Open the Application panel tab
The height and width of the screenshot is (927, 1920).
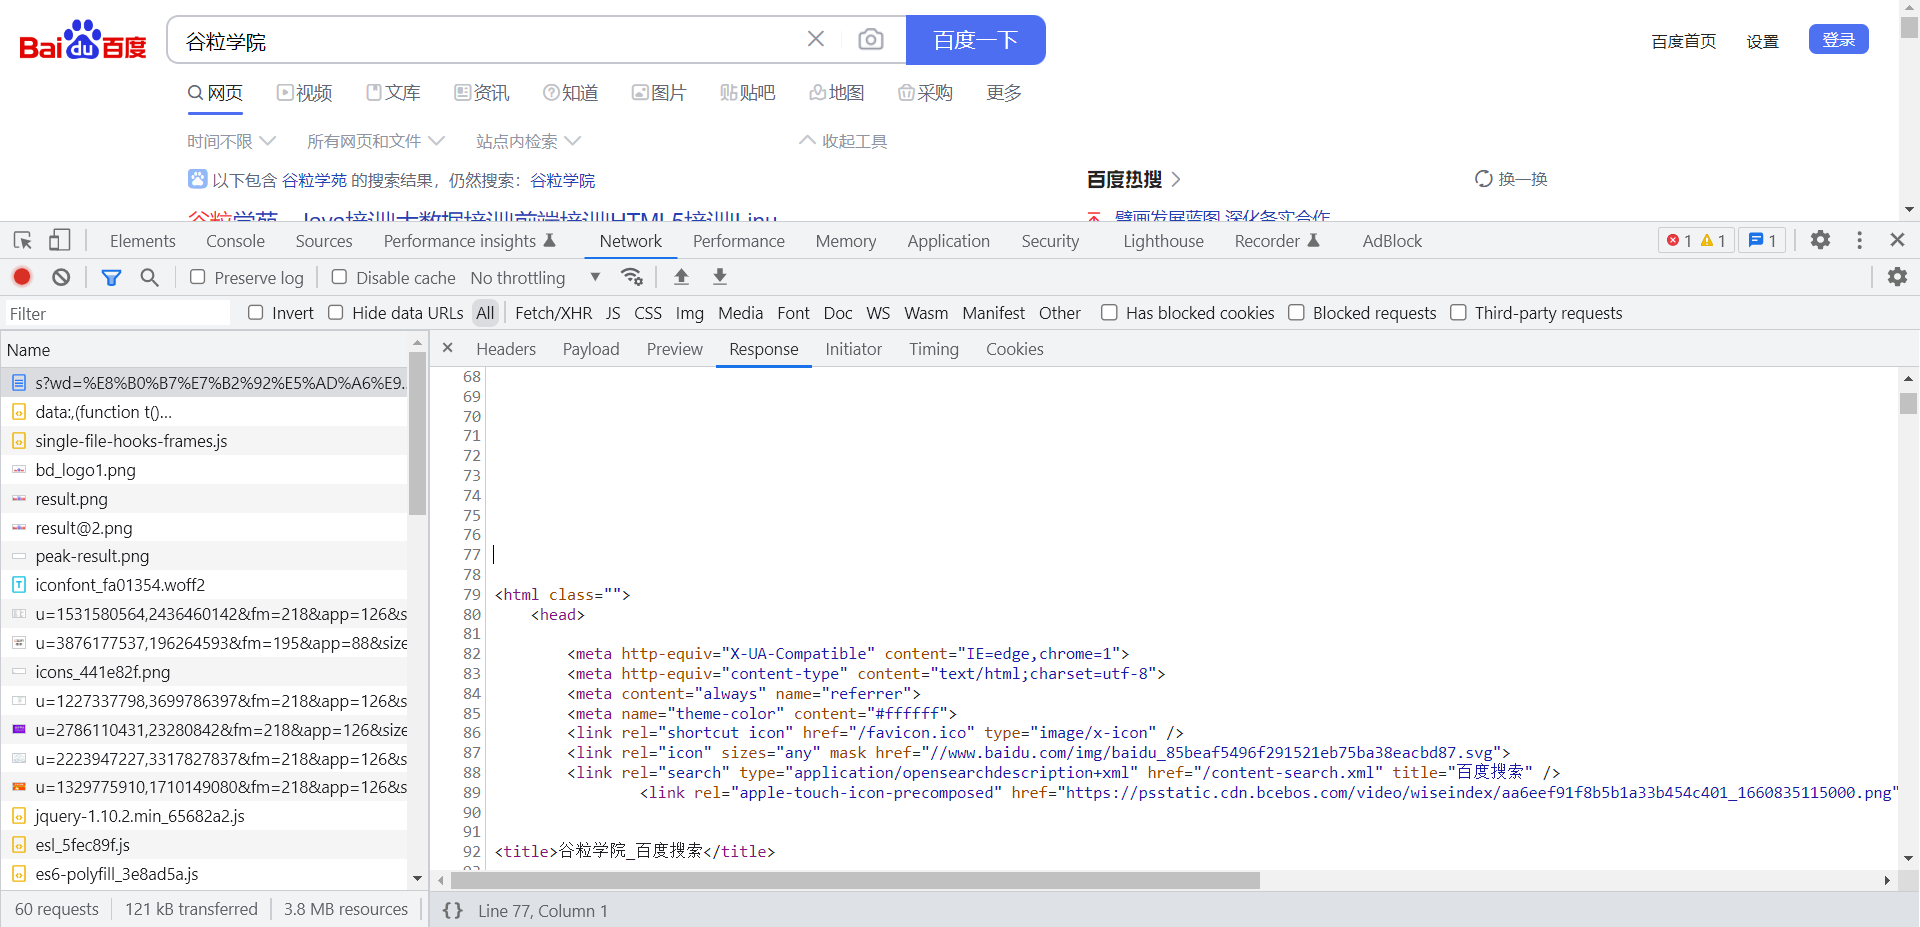(949, 241)
